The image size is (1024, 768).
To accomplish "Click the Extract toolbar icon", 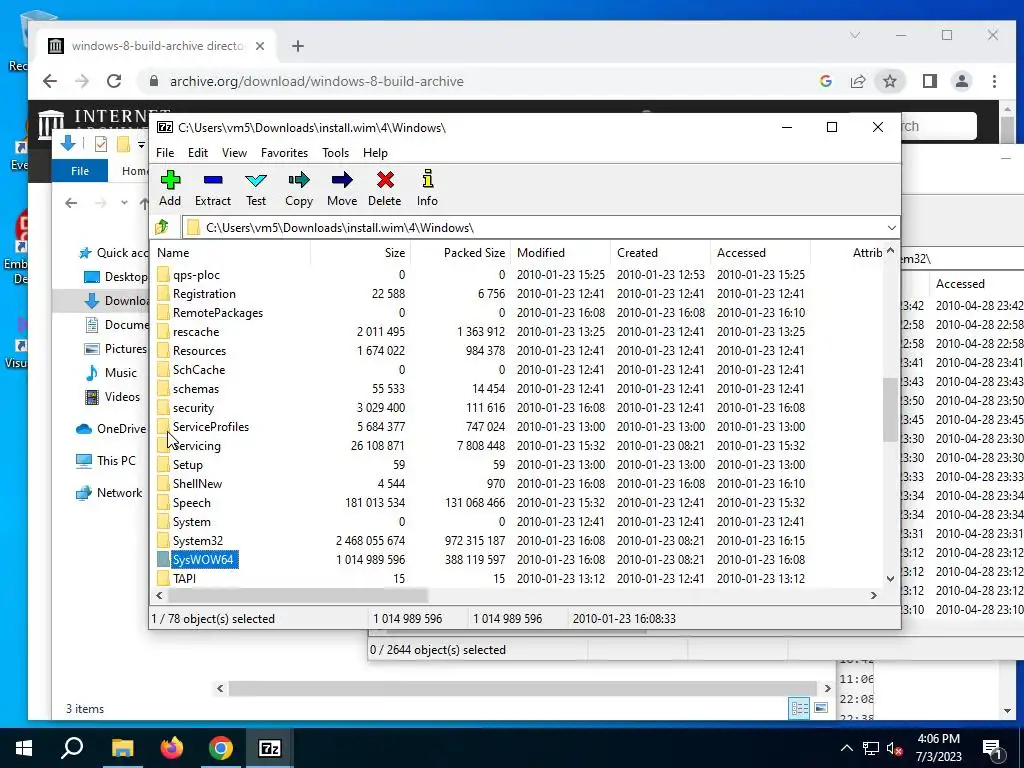I will (213, 188).
